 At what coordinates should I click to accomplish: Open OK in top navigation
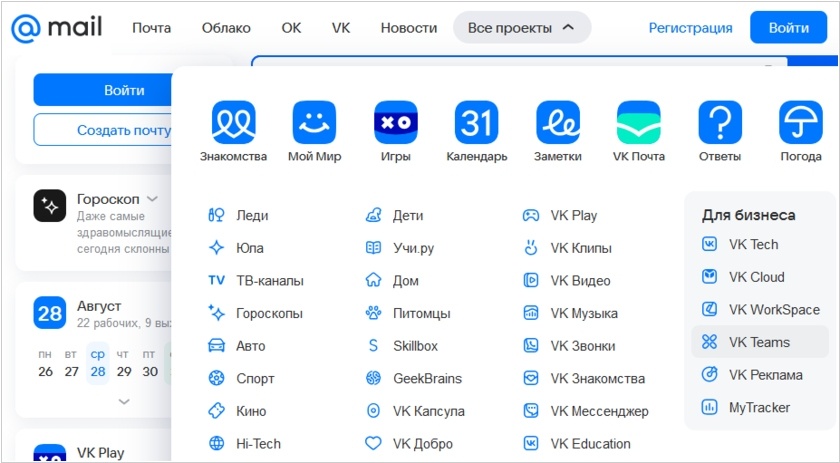click(x=291, y=28)
